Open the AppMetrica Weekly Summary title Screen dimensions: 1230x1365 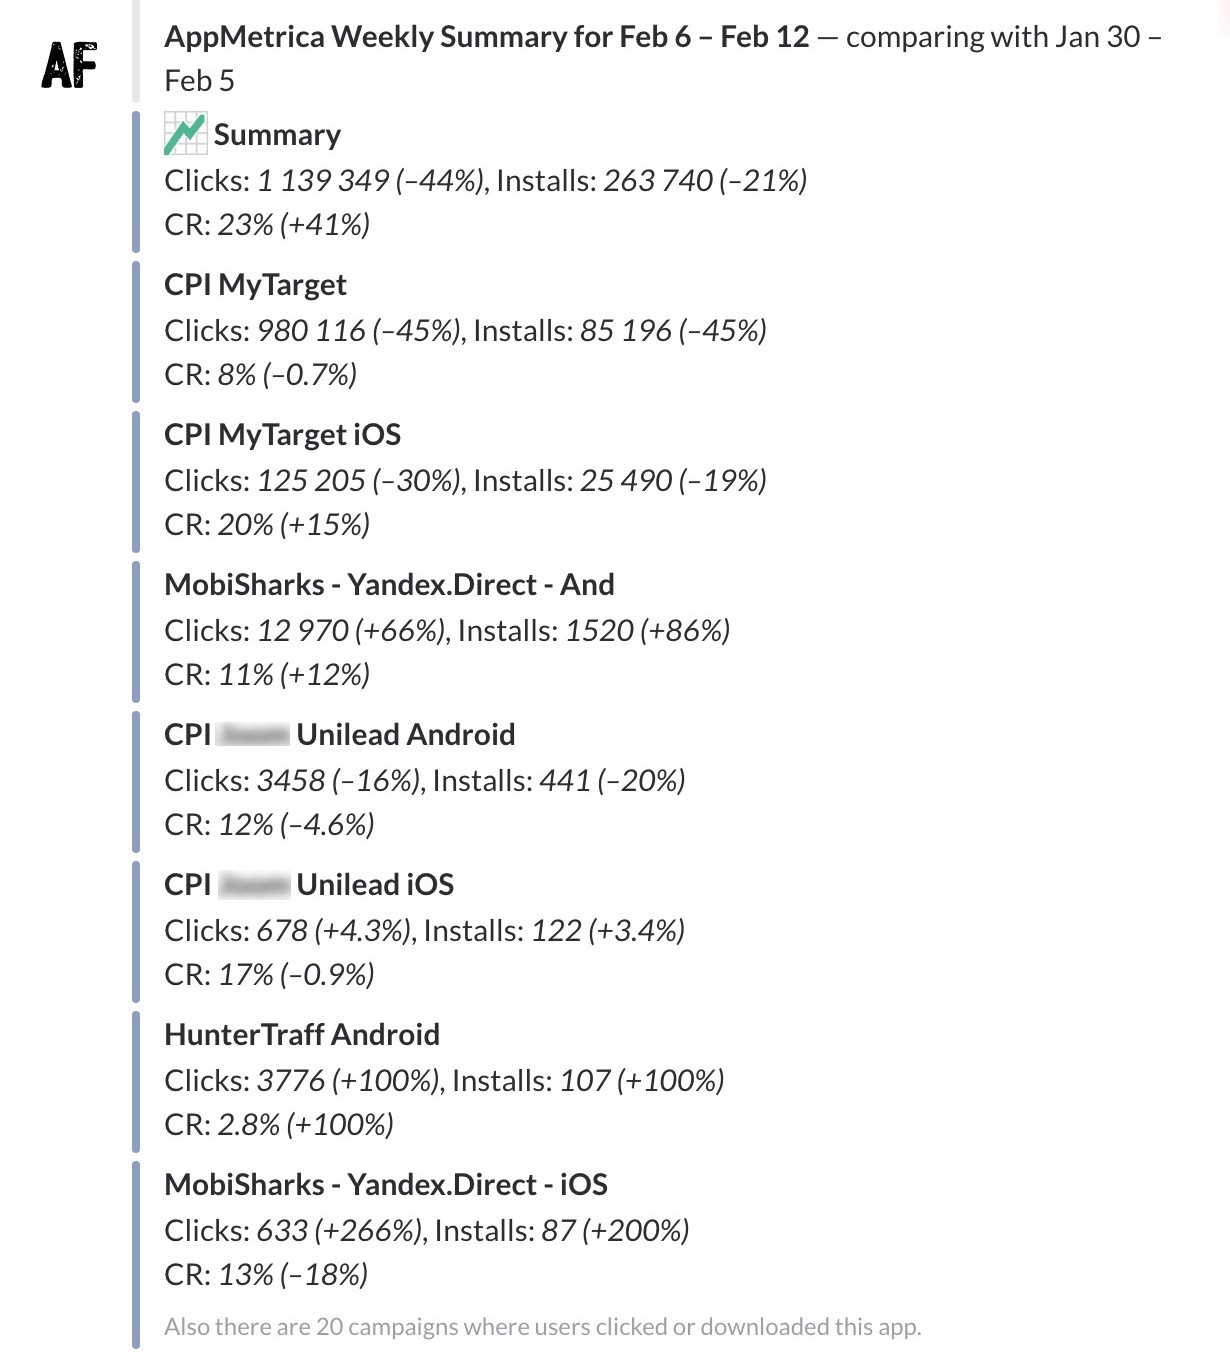click(x=486, y=37)
